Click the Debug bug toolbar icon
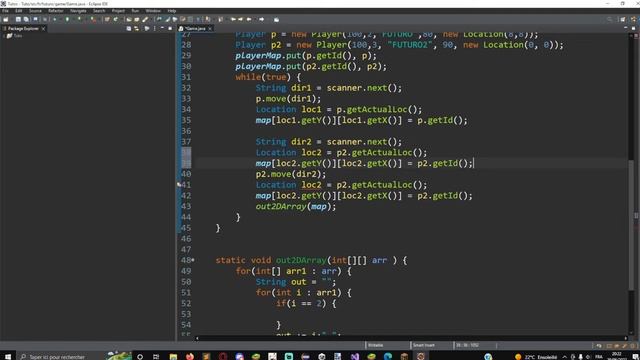This screenshot has width=640, height=360. pos(54,19)
